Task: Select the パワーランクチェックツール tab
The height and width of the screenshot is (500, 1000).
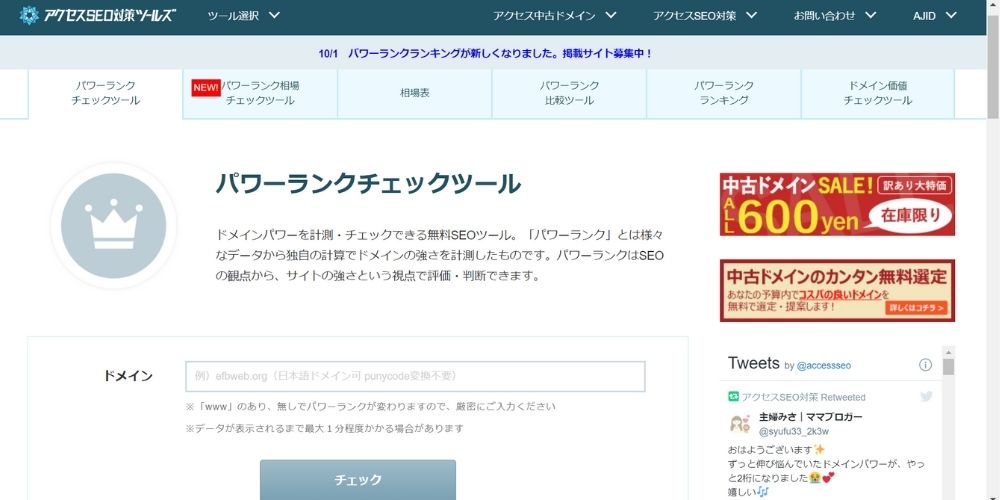Action: click(105, 93)
